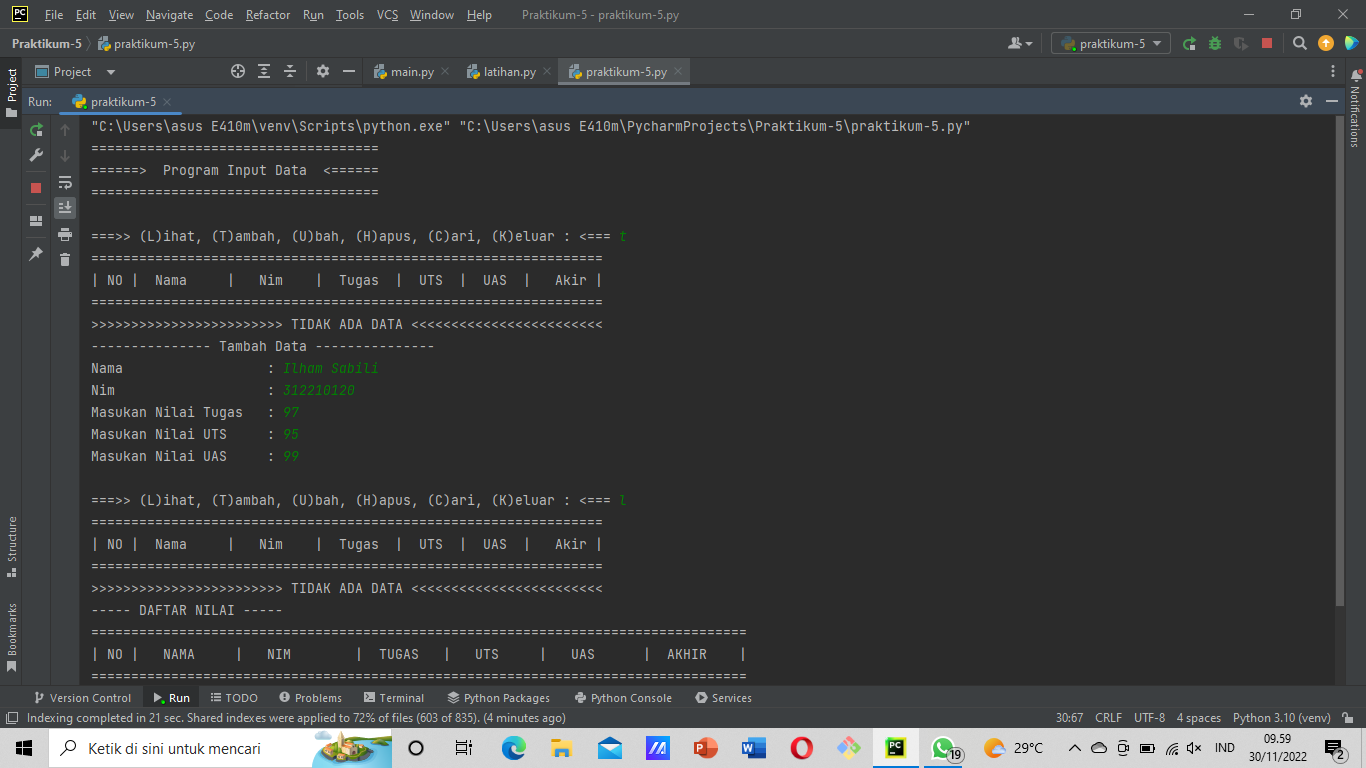Change the UTF-8 file encoding

[x=1149, y=718]
